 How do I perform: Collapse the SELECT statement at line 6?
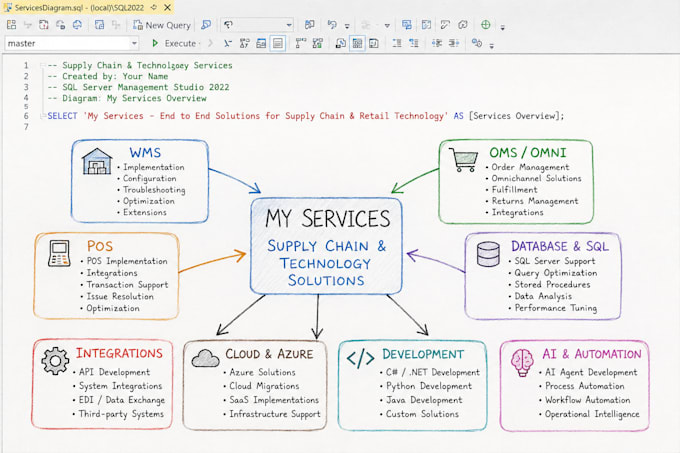point(42,116)
